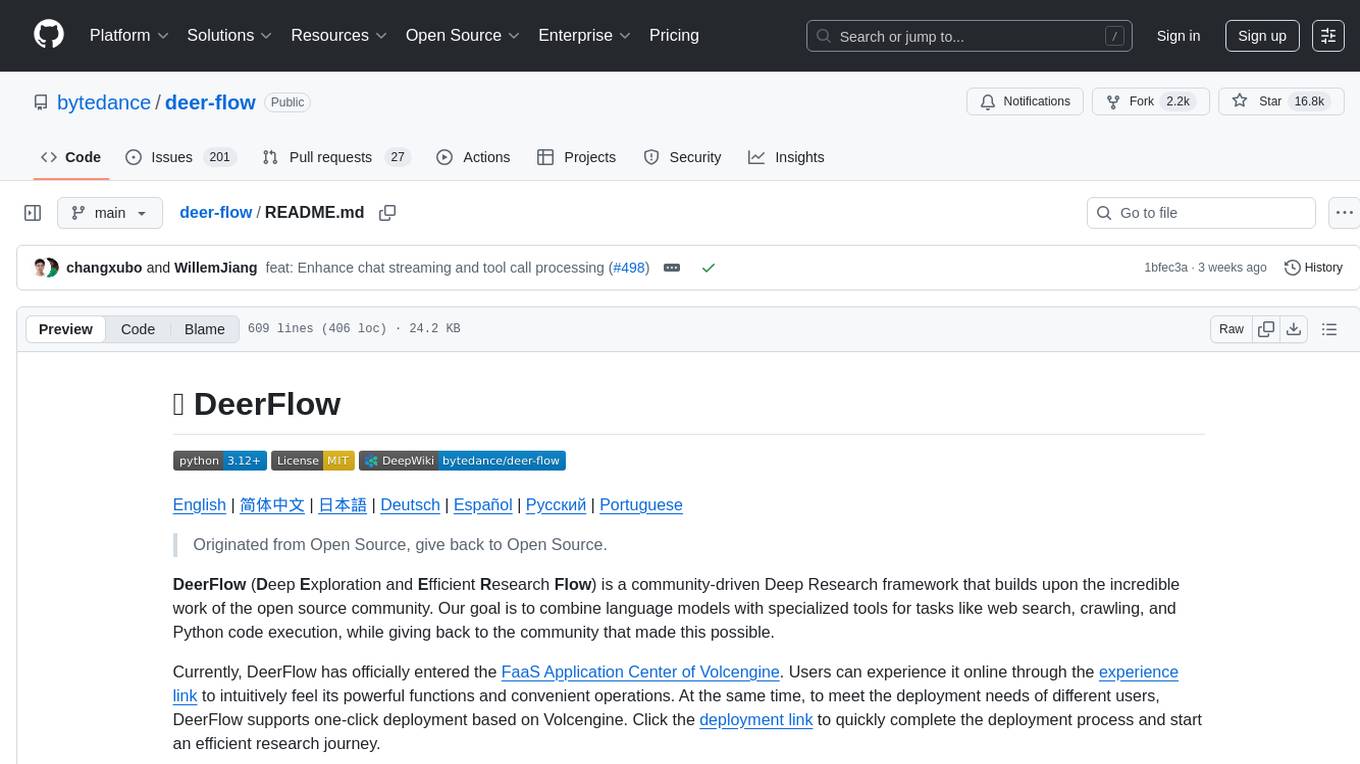Open the Español README link
The image size is (1360, 764).
[x=483, y=505]
